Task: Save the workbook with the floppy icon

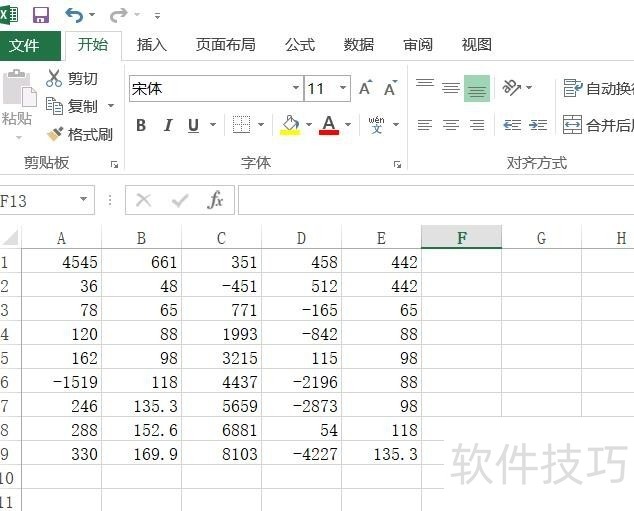Action: pyautogui.click(x=40, y=15)
